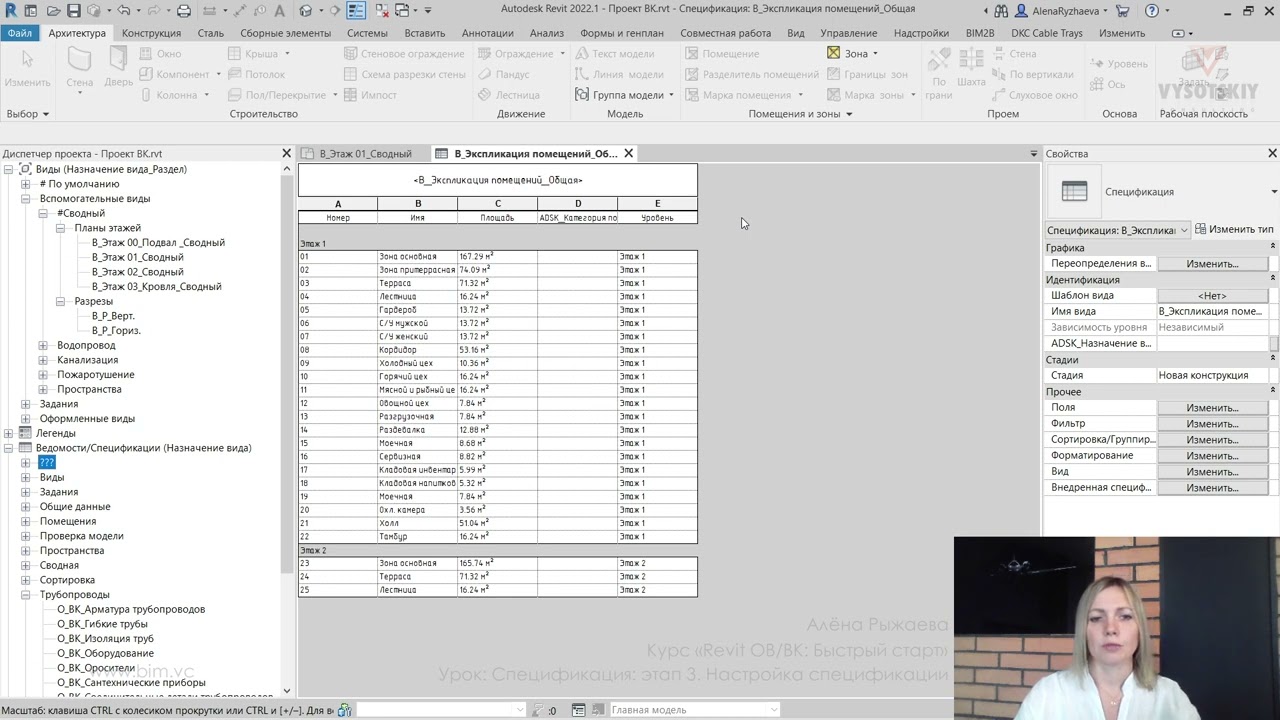Open the Аннотации ribbon tab
The image size is (1280, 720).
[488, 33]
